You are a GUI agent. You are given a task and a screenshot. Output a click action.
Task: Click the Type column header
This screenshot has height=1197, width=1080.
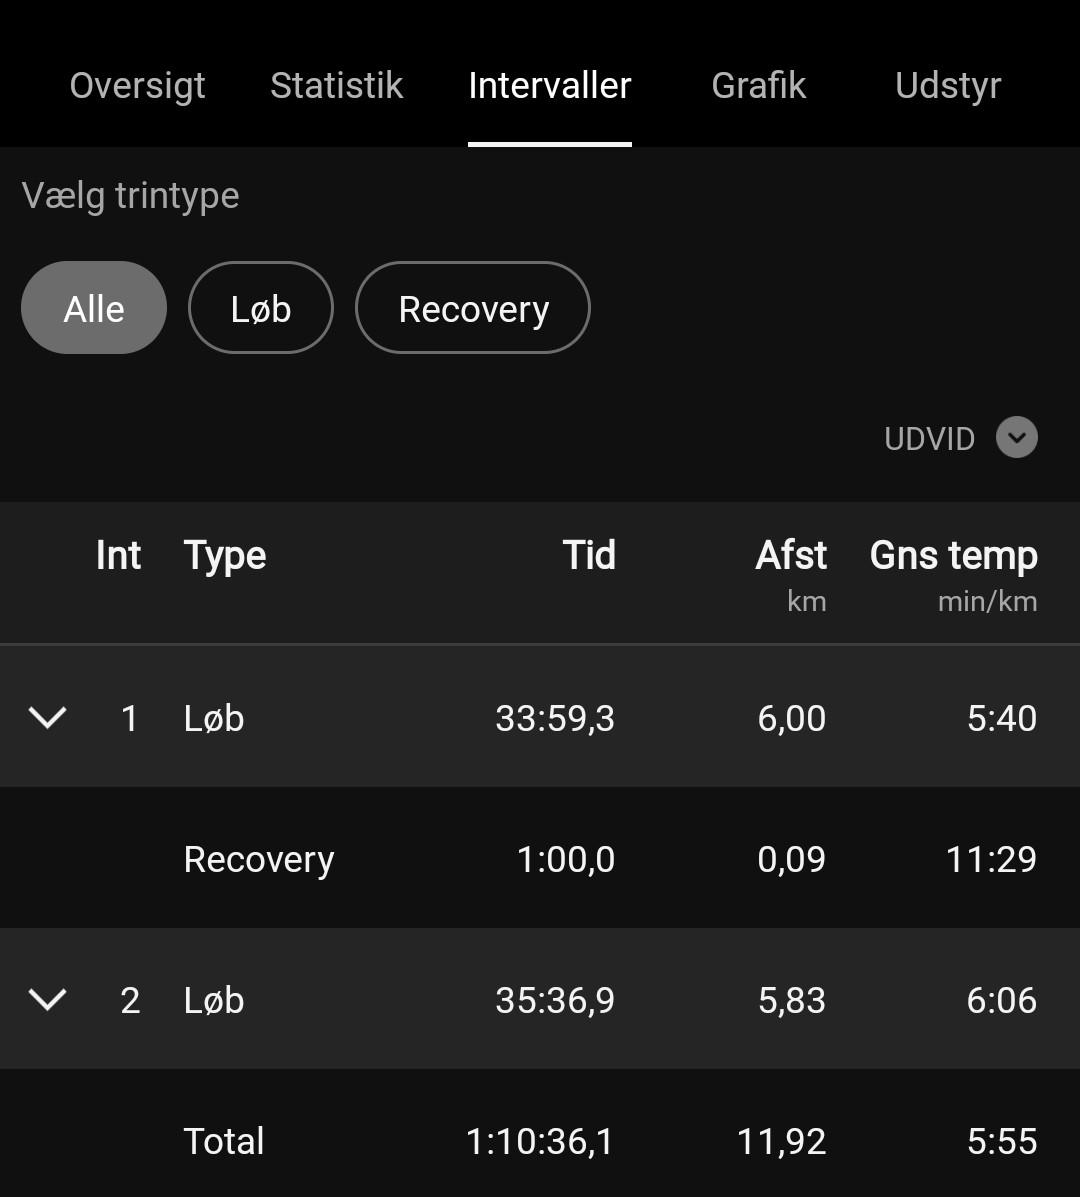[225, 556]
